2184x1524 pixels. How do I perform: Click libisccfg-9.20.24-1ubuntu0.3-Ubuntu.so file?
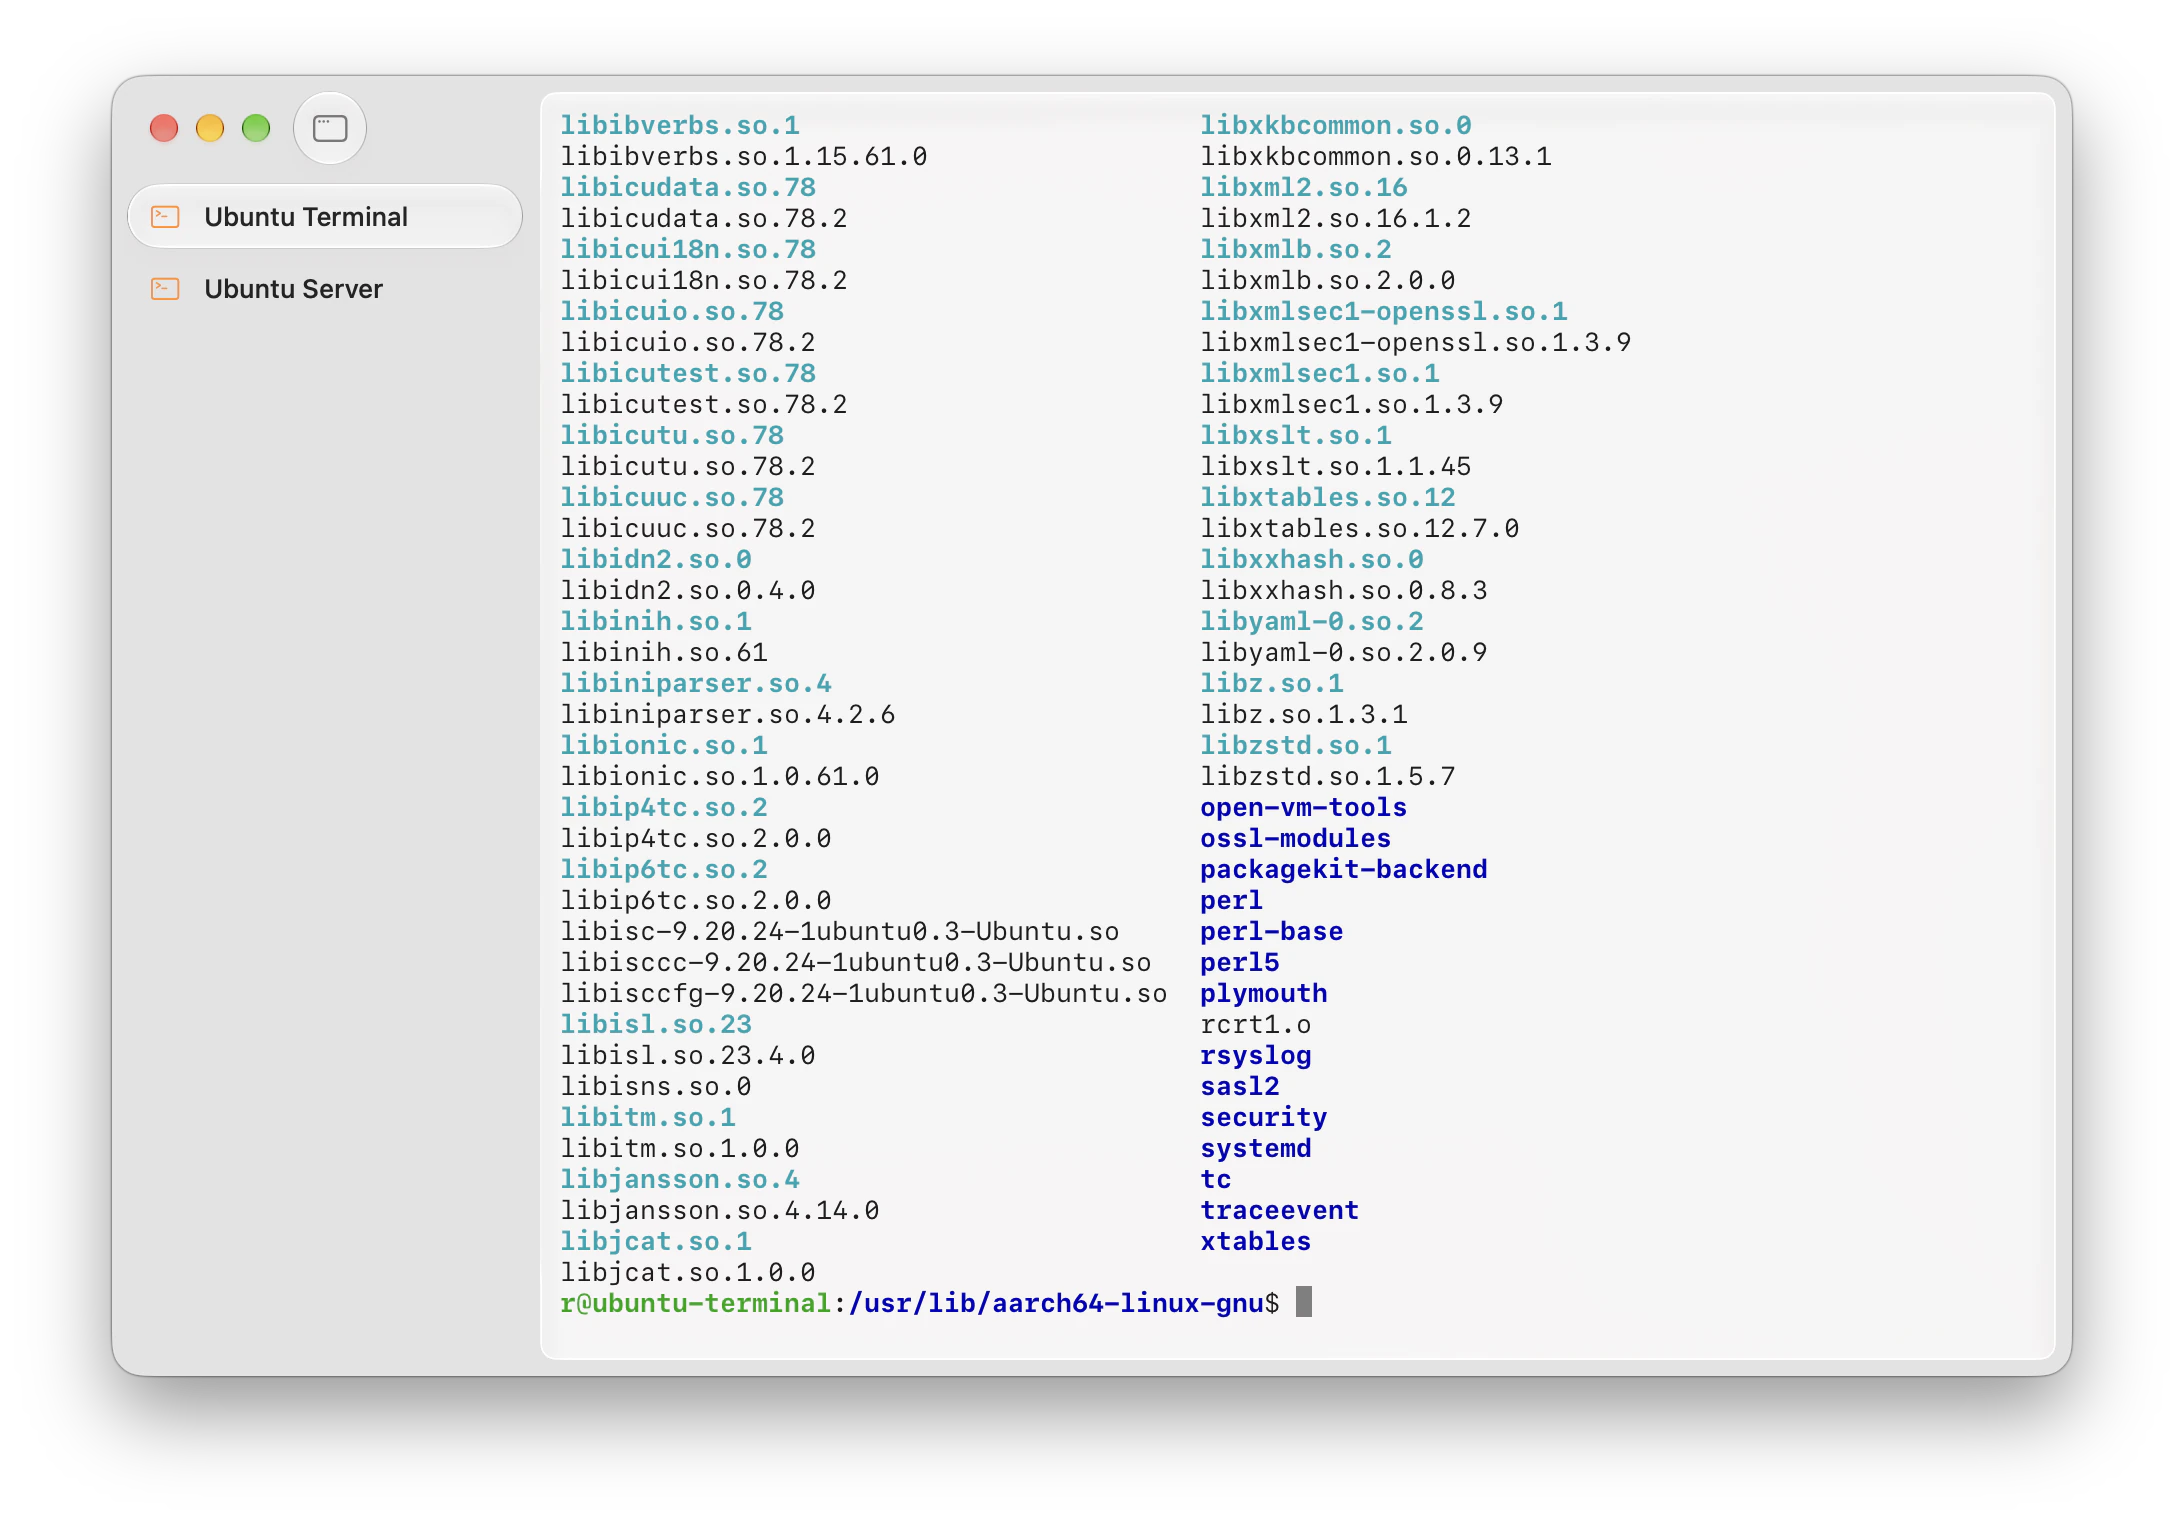(x=864, y=993)
